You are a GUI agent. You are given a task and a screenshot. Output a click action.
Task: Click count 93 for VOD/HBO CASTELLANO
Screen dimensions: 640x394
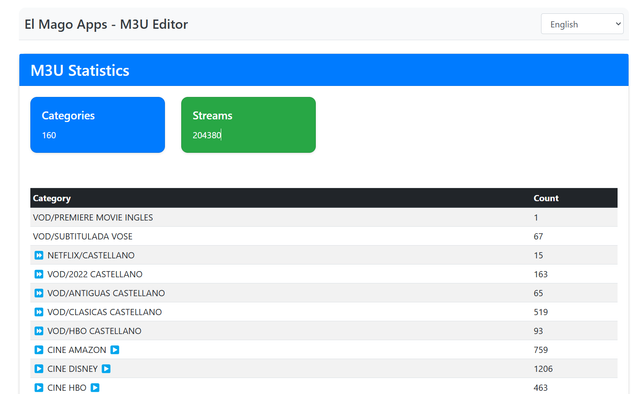coord(538,331)
